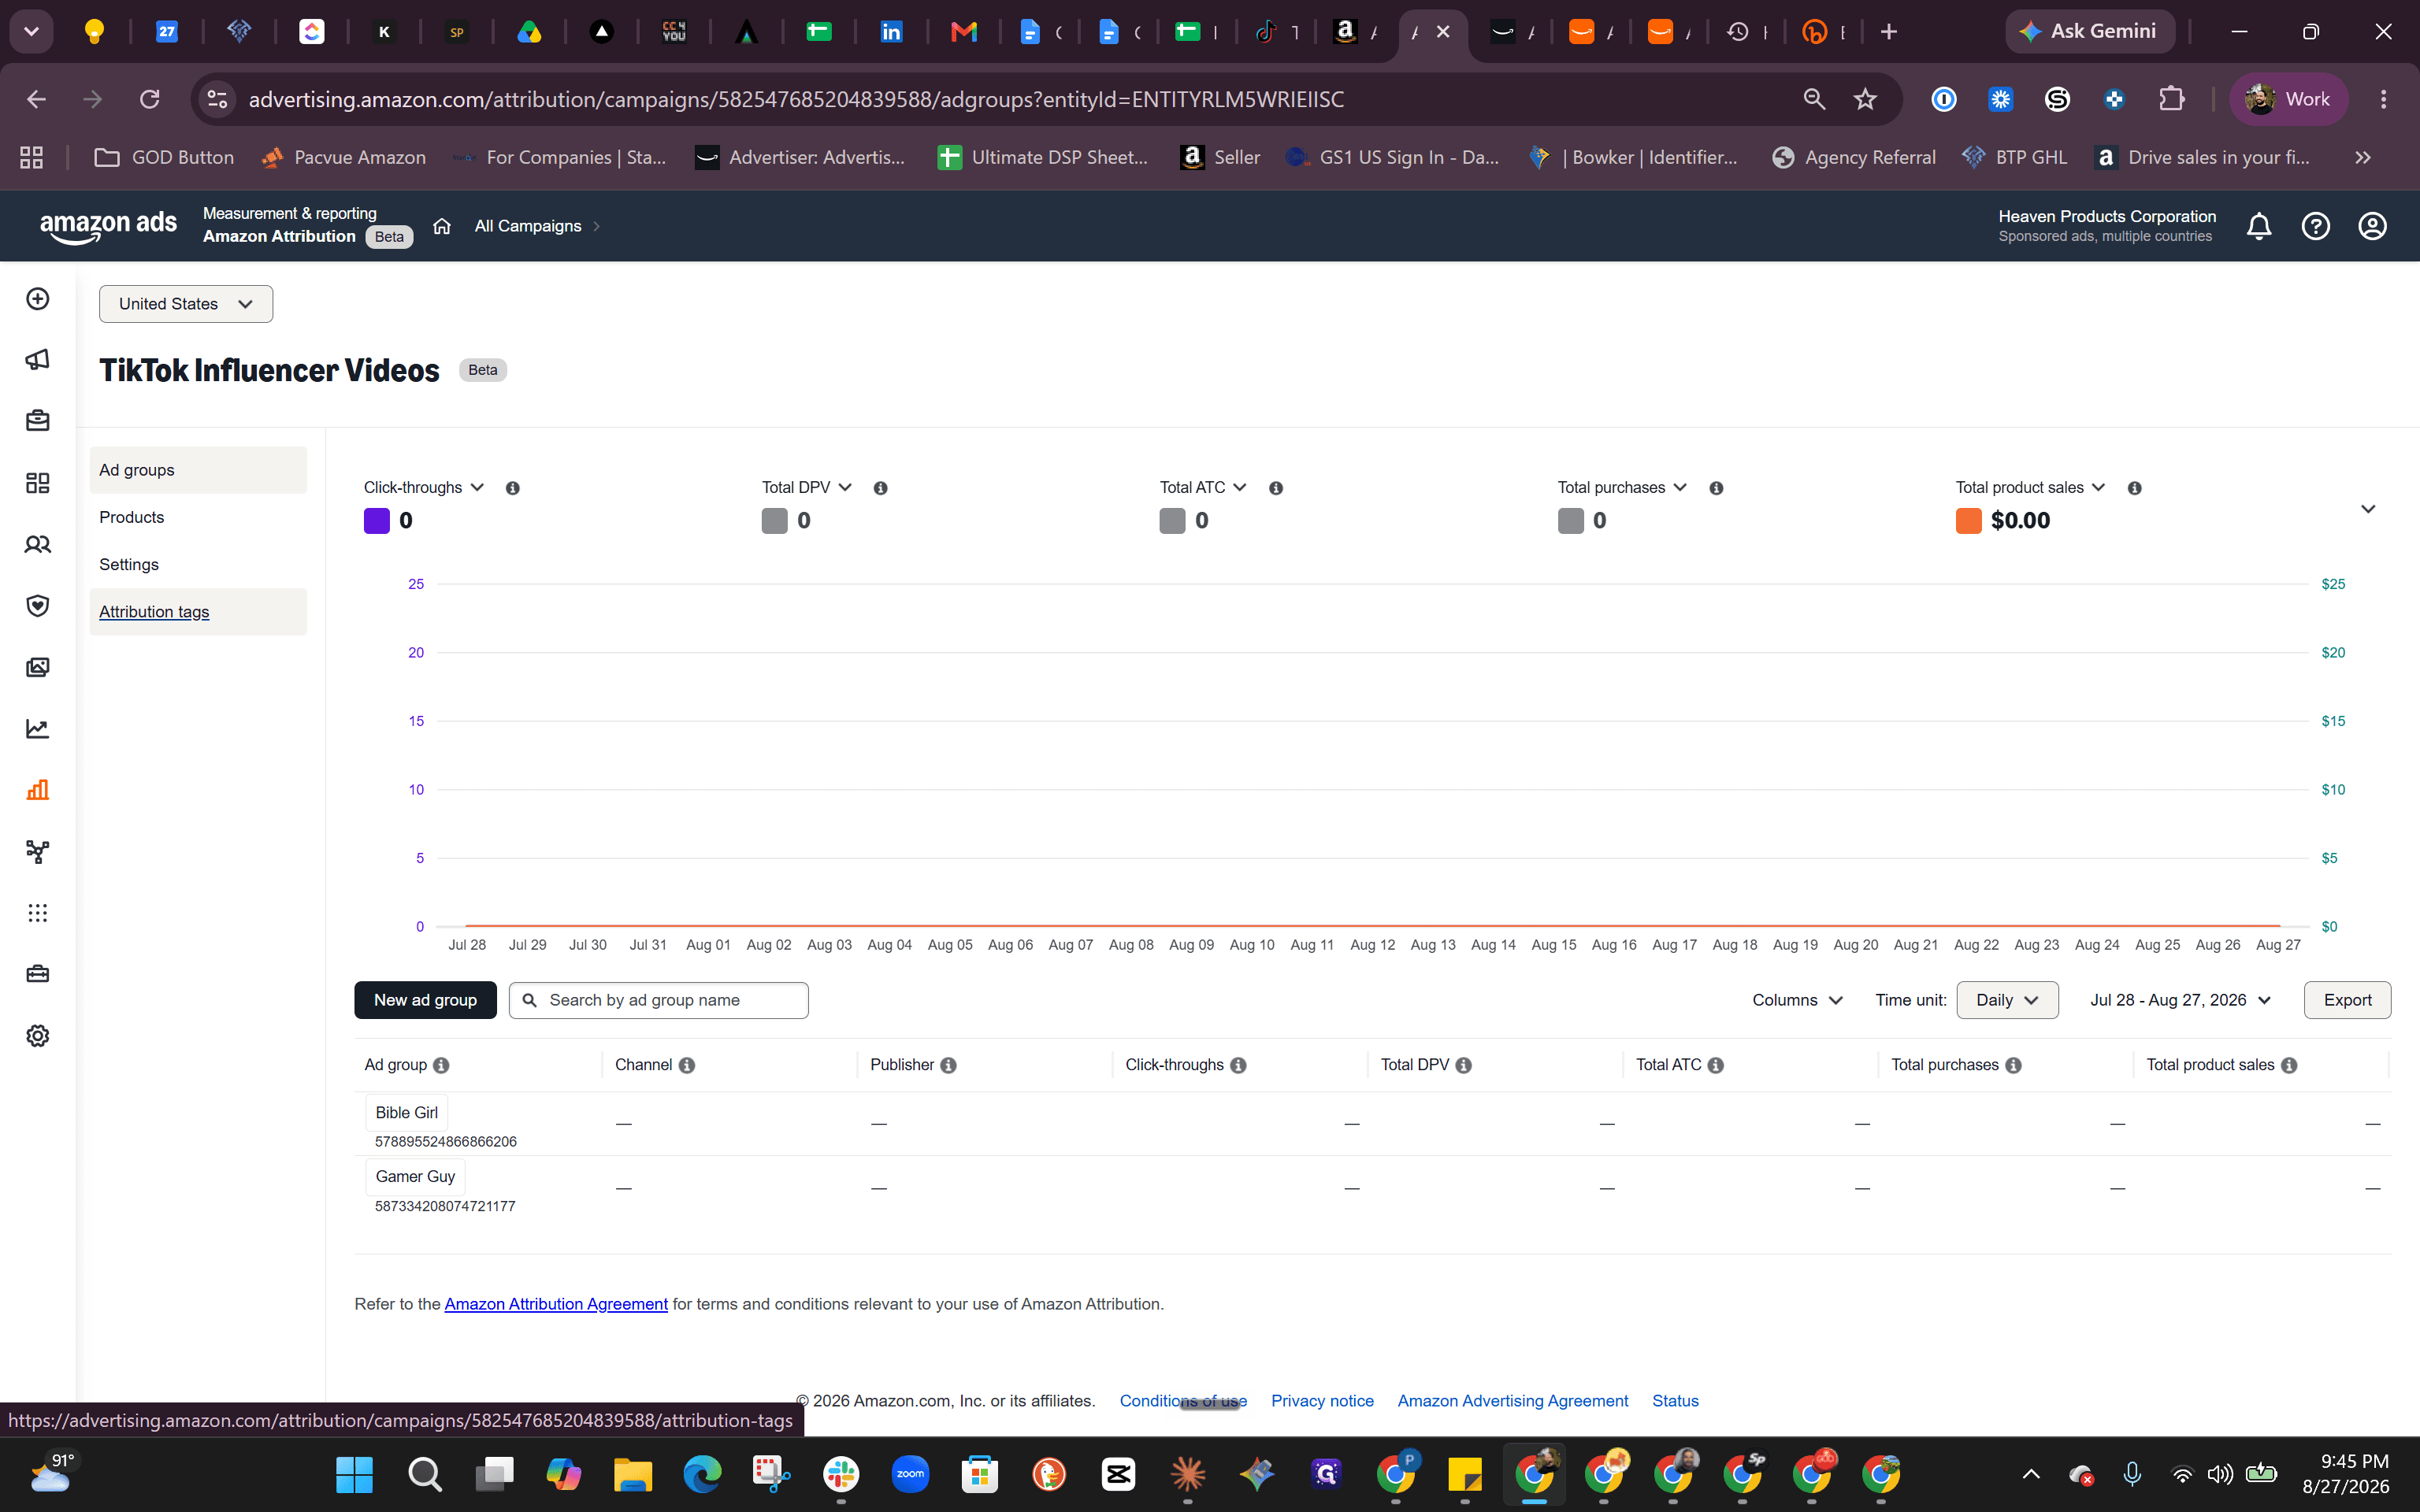Image resolution: width=2420 pixels, height=1512 pixels.
Task: Open the audiences people icon in sidebar
Action: [x=38, y=545]
